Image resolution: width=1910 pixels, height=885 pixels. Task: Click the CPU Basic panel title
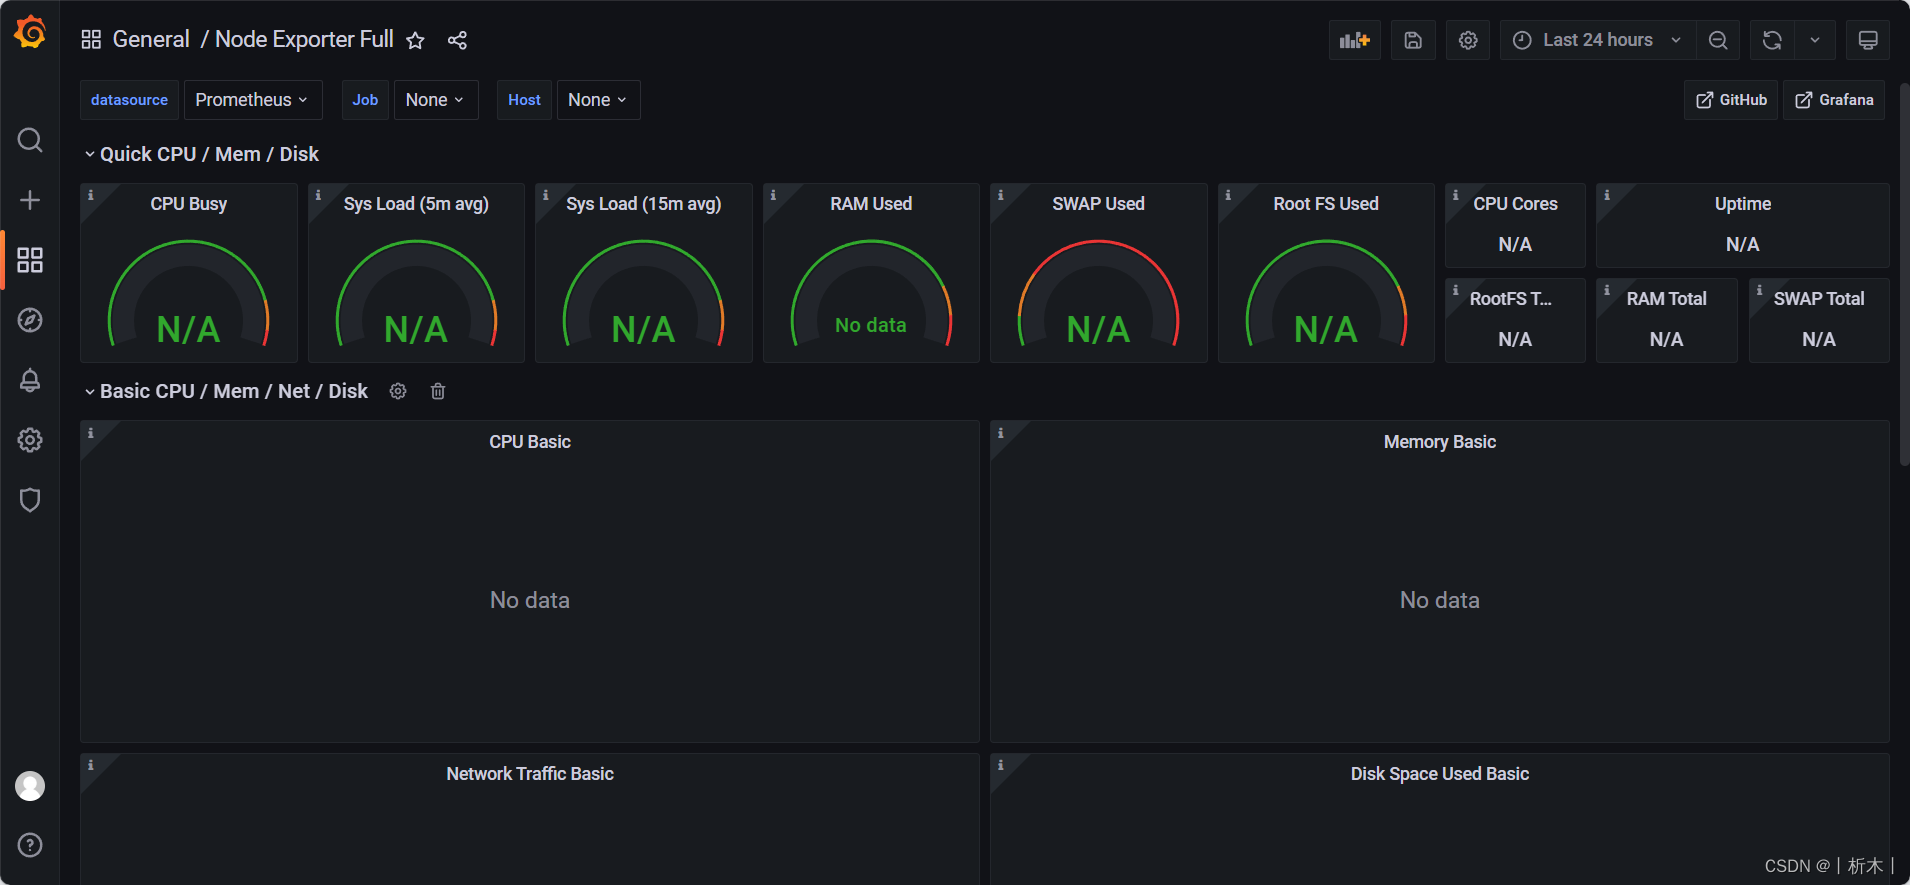click(x=529, y=442)
